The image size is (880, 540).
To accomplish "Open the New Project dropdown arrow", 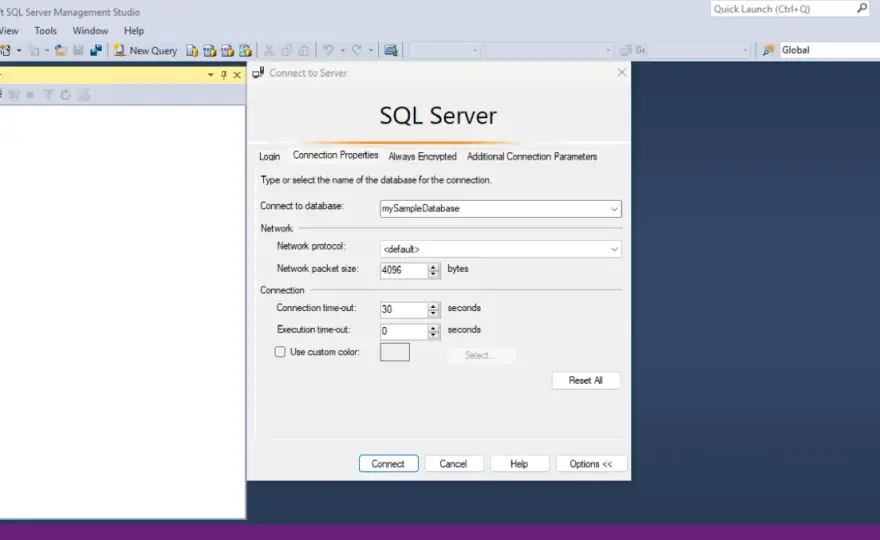I will [x=19, y=51].
